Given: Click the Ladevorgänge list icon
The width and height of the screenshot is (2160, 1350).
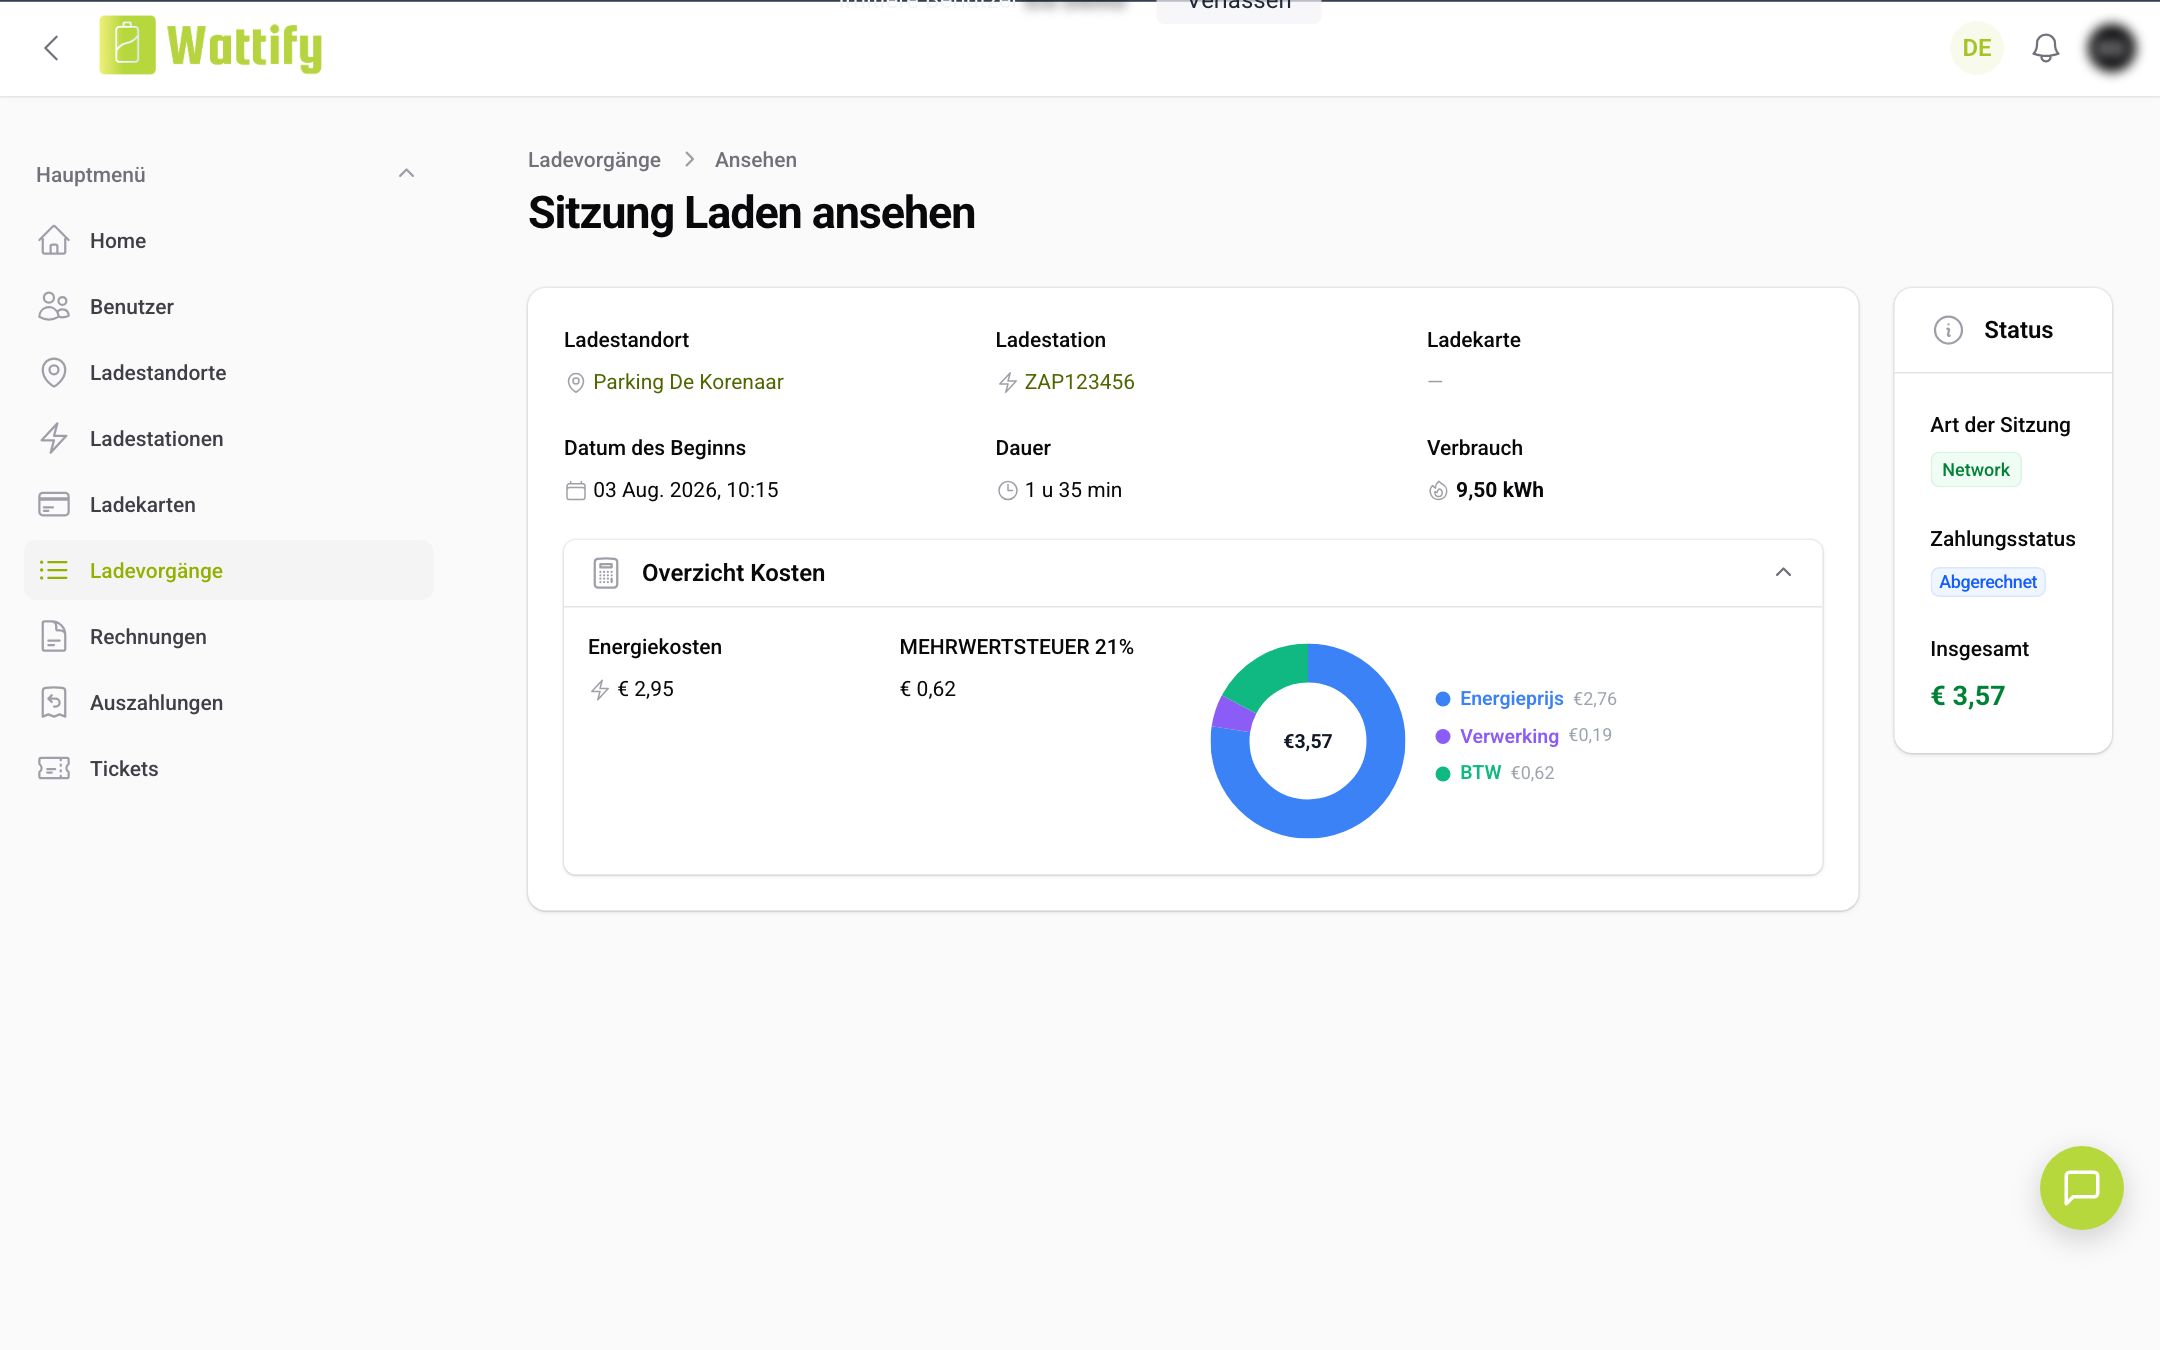Looking at the screenshot, I should 54,570.
